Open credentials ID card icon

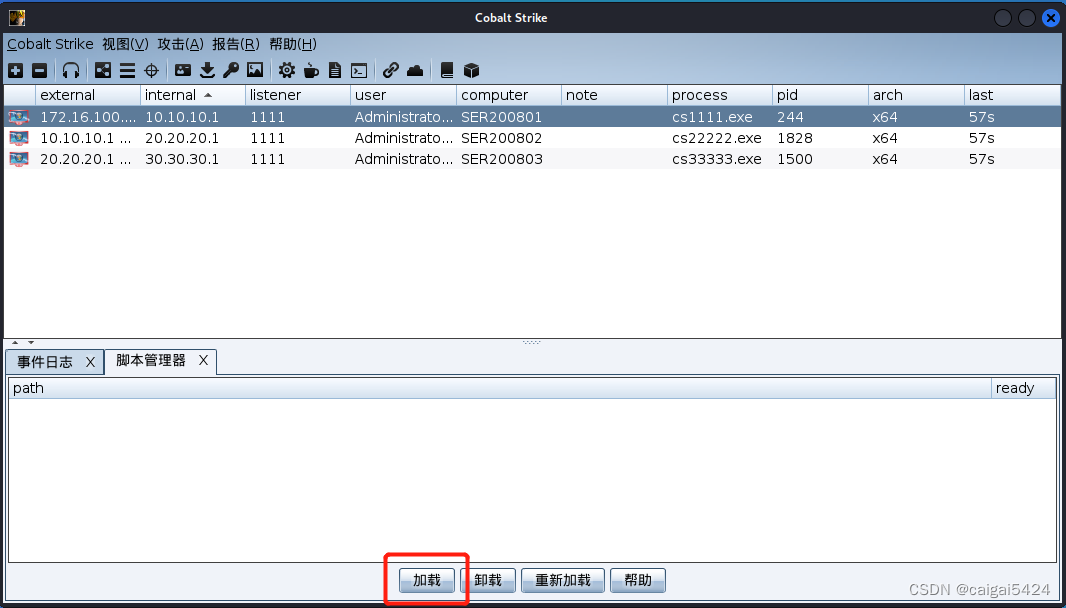pyautogui.click(x=183, y=70)
